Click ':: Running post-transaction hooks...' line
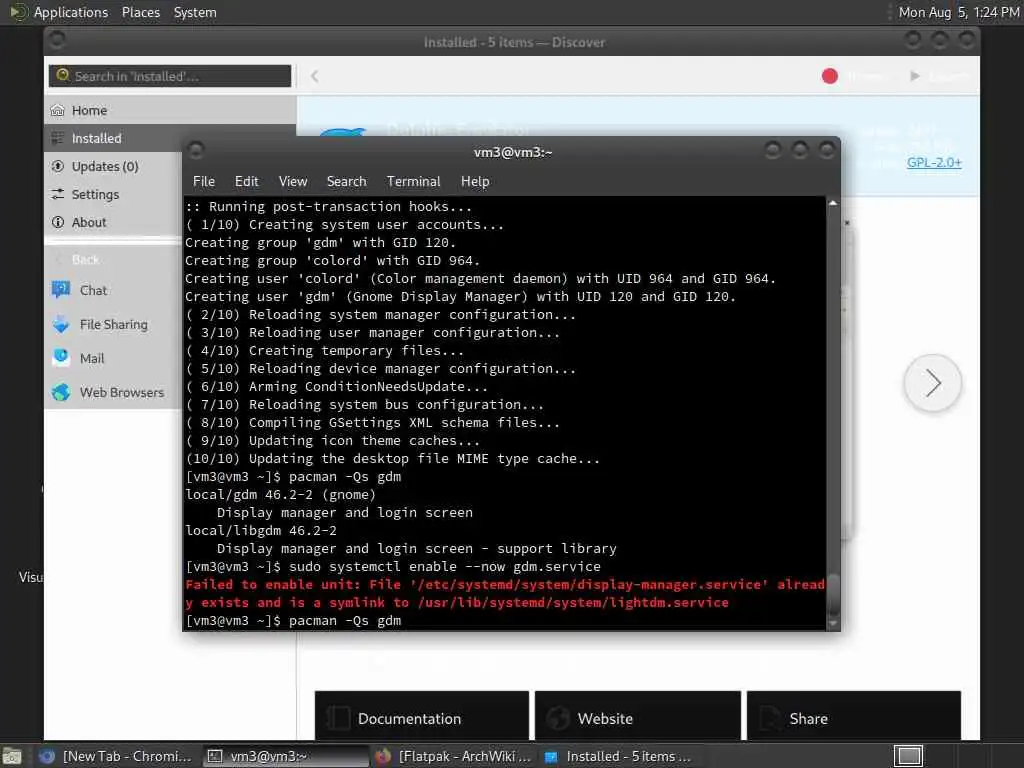The height and width of the screenshot is (768, 1024). [328, 206]
